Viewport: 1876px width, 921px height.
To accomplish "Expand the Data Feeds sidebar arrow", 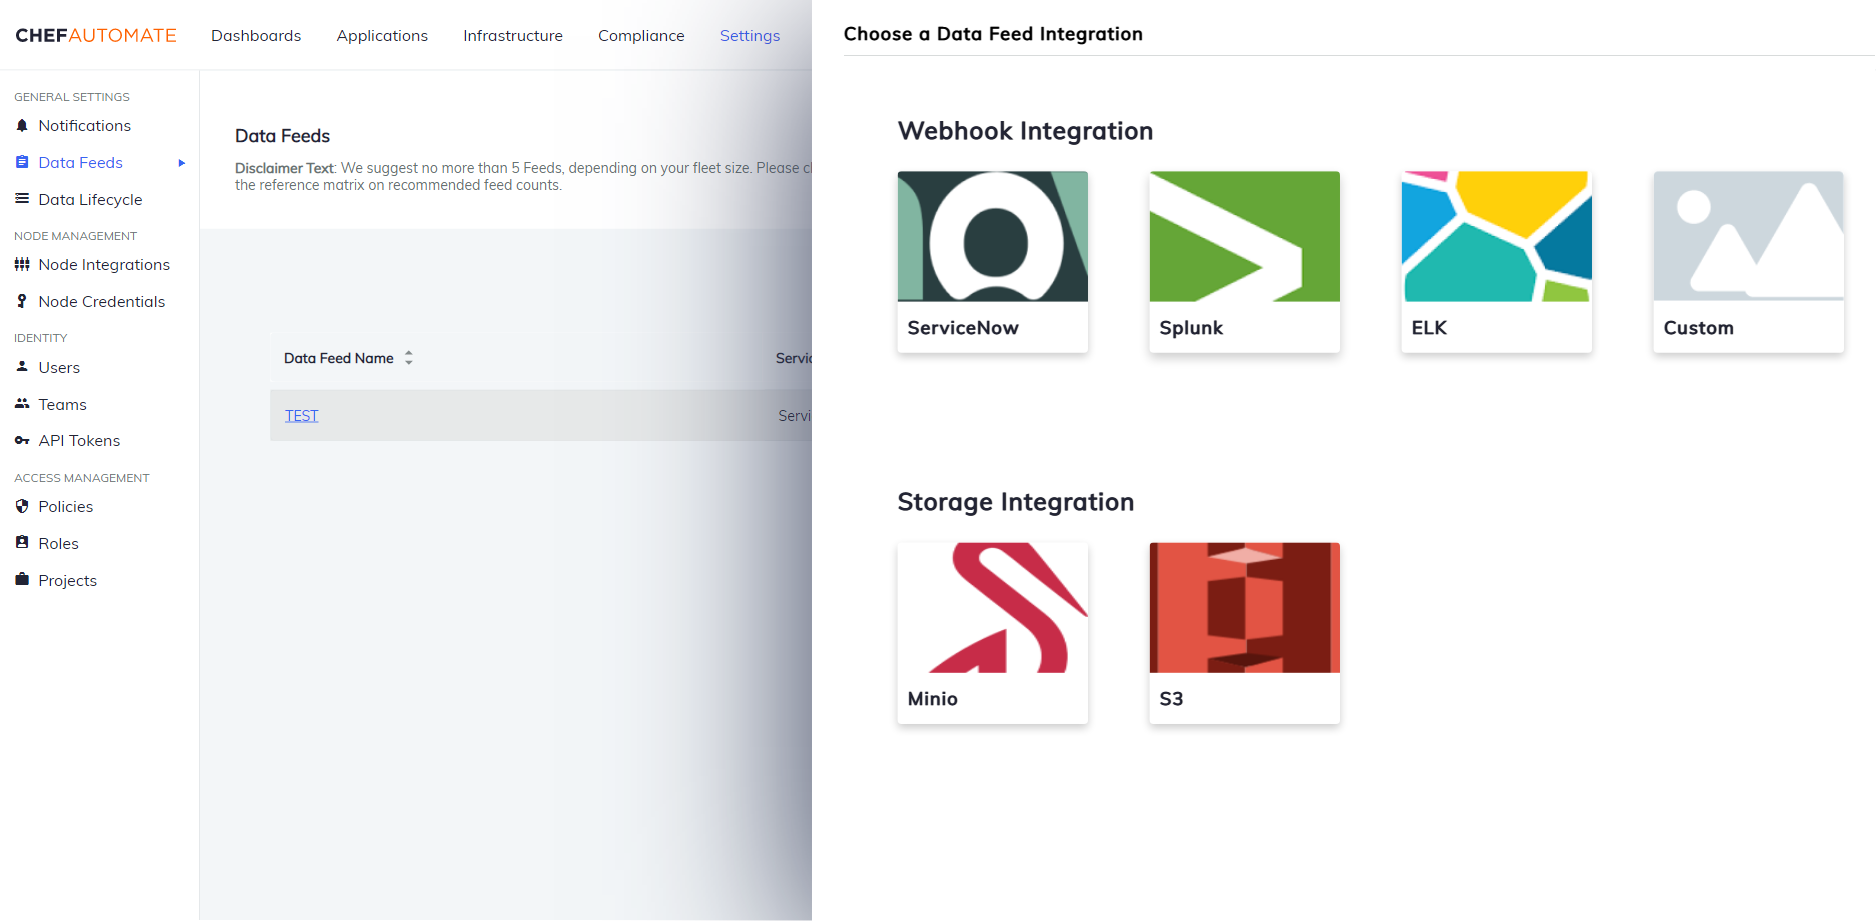I will [182, 162].
